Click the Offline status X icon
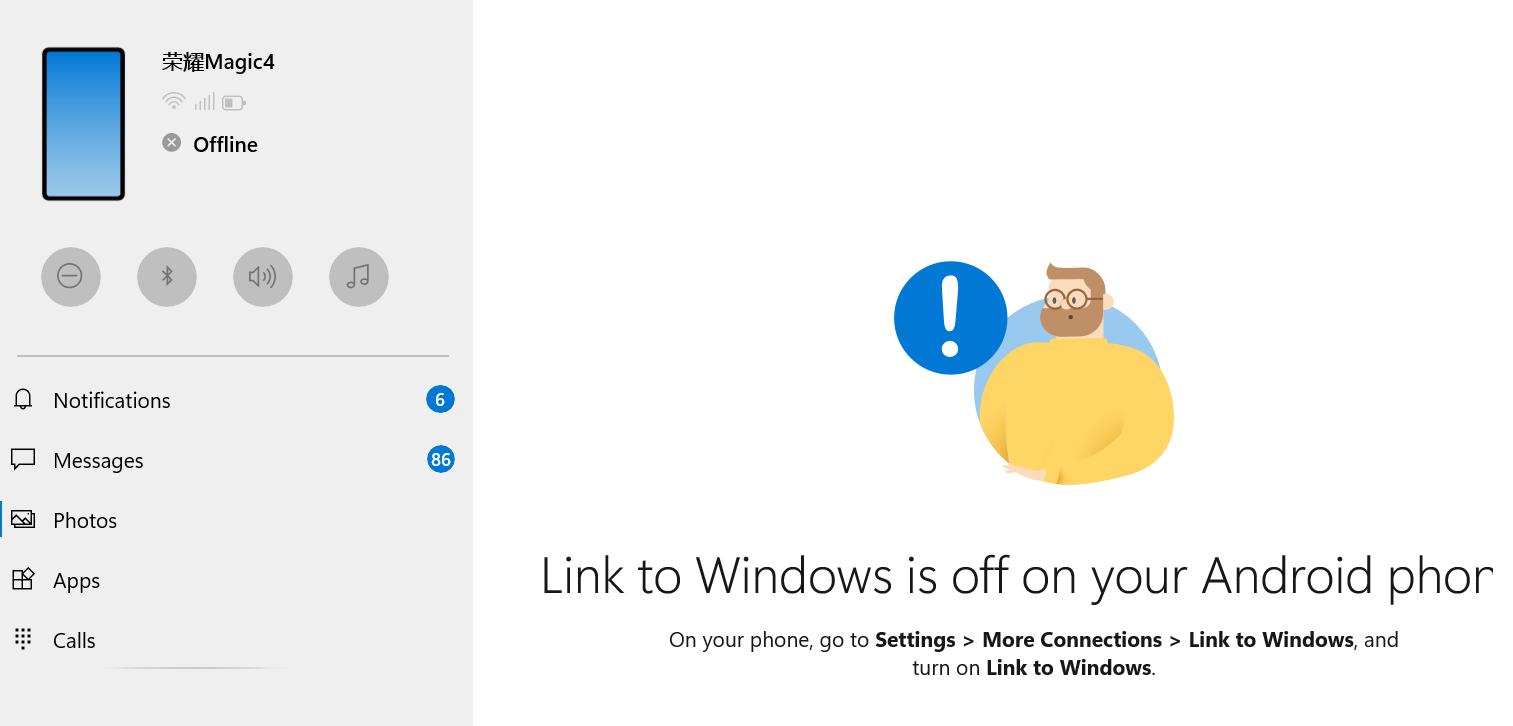The width and height of the screenshot is (1513, 726). [x=172, y=143]
